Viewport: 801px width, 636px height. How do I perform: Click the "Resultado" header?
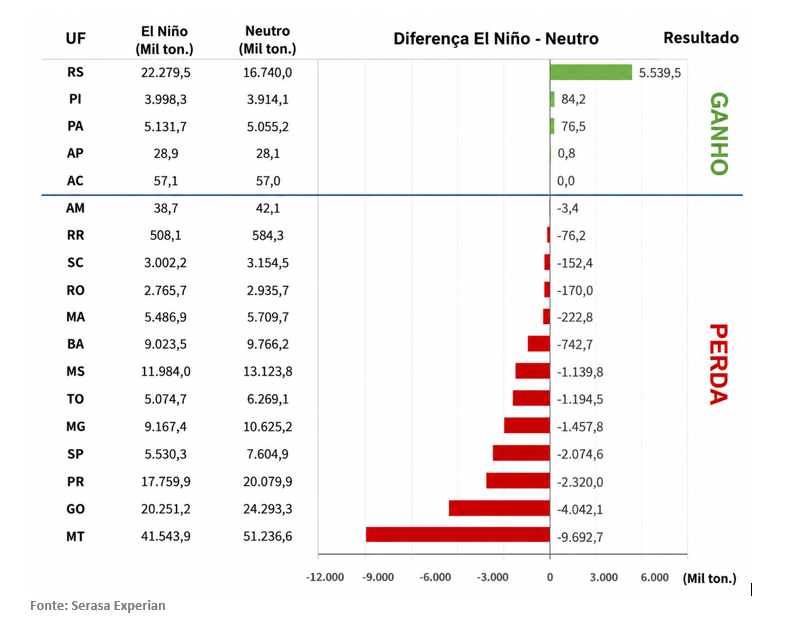701,38
